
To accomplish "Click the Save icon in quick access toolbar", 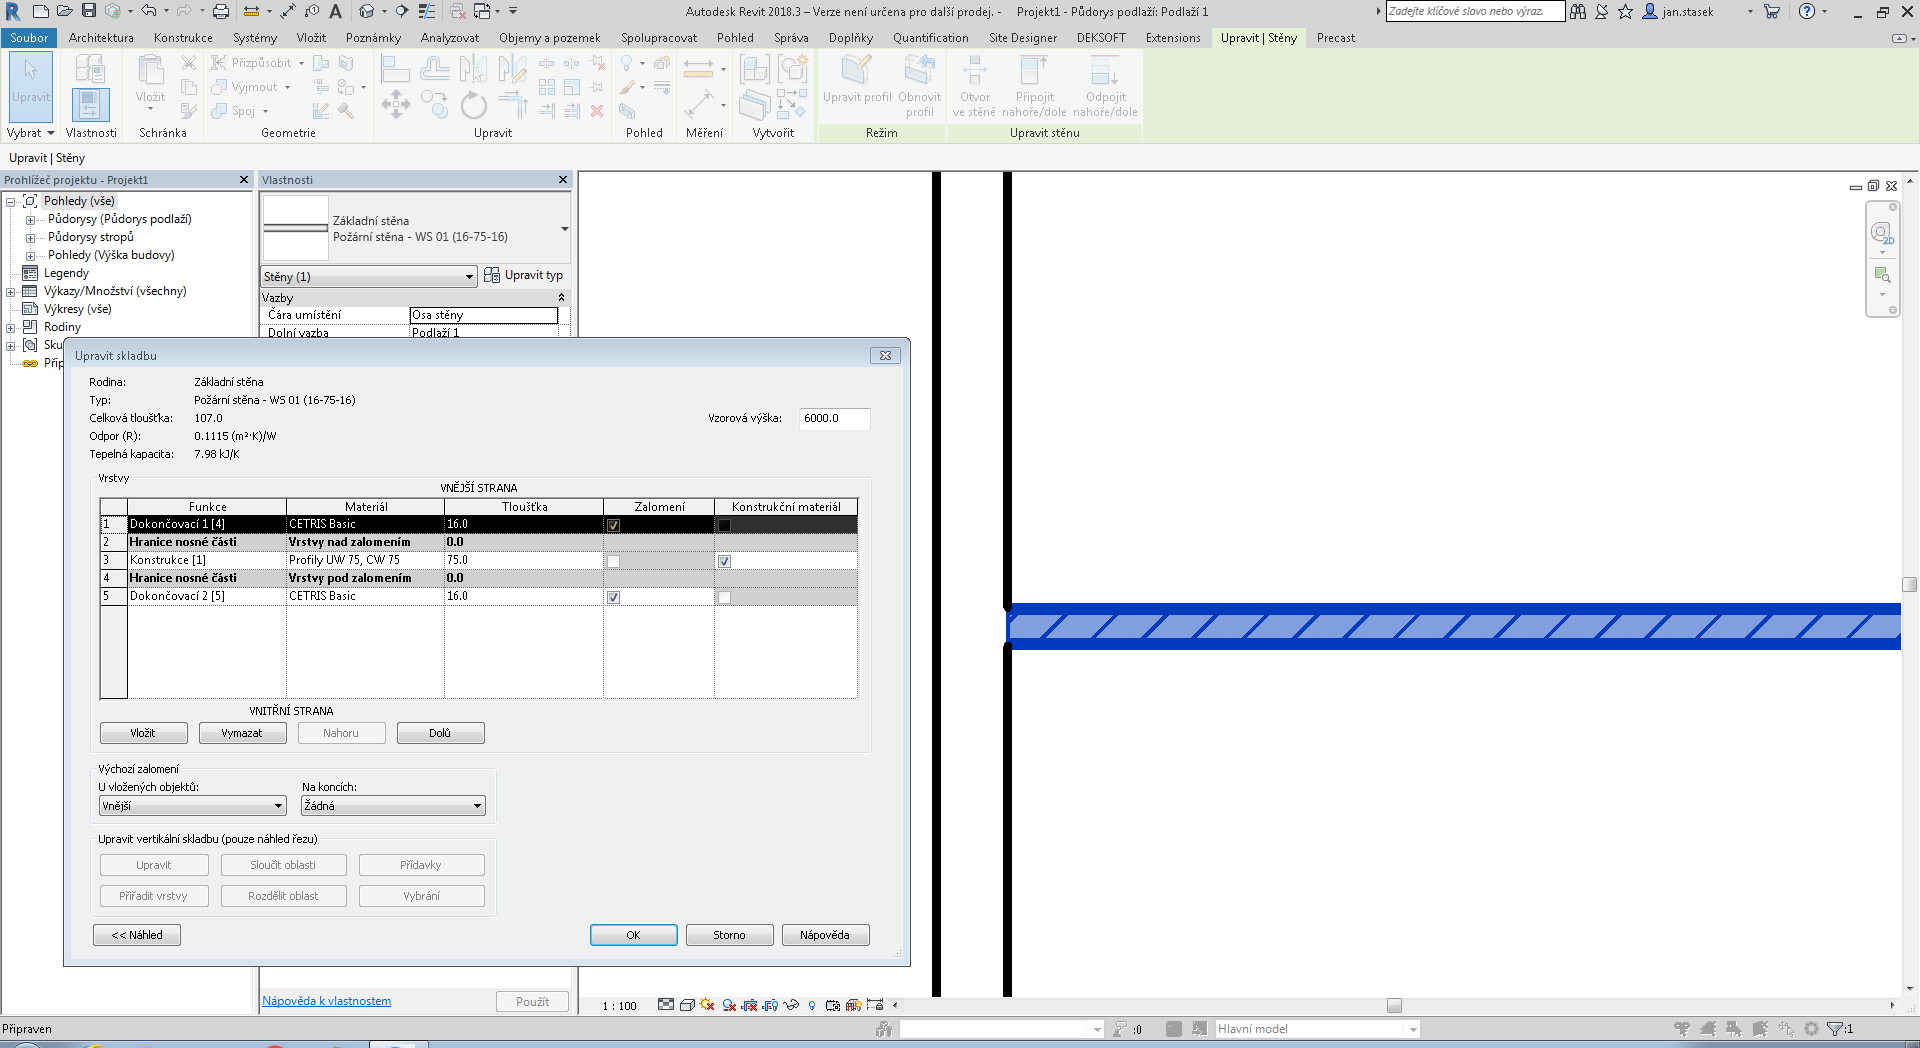I will (89, 11).
